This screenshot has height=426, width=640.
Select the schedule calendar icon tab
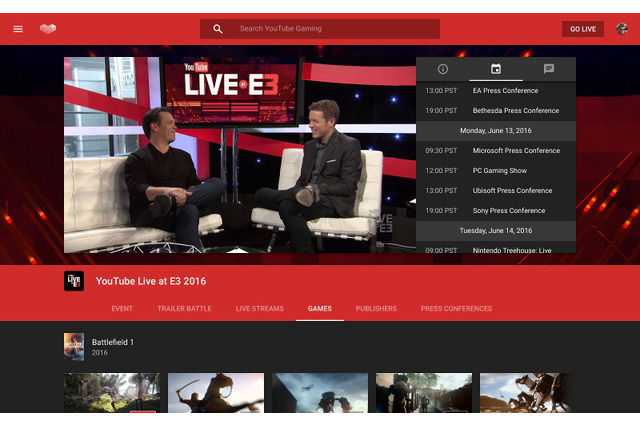coord(496,69)
